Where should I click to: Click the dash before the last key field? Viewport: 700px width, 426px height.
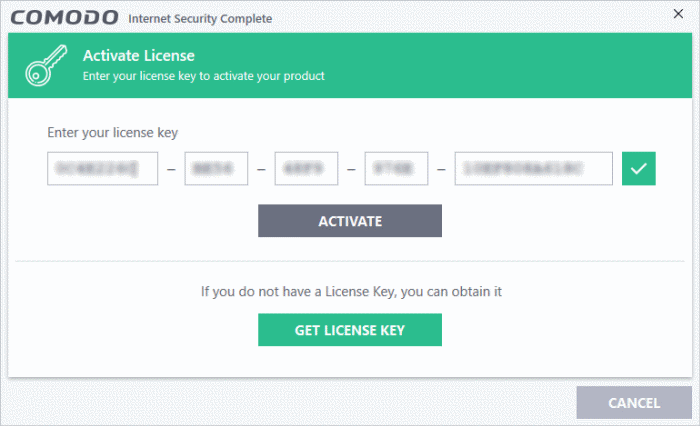coord(441,170)
